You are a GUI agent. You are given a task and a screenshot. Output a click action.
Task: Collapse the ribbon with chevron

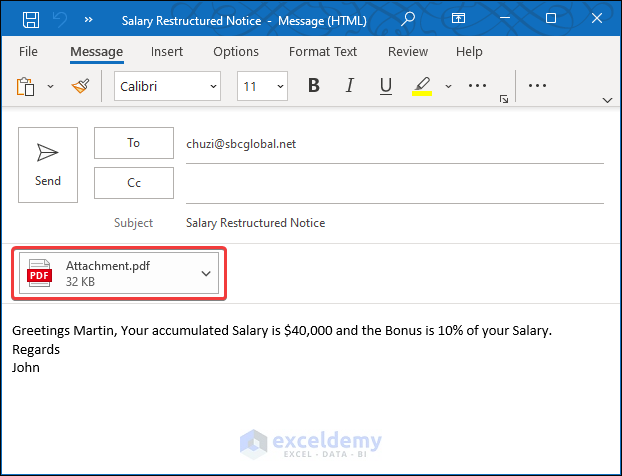tap(607, 100)
